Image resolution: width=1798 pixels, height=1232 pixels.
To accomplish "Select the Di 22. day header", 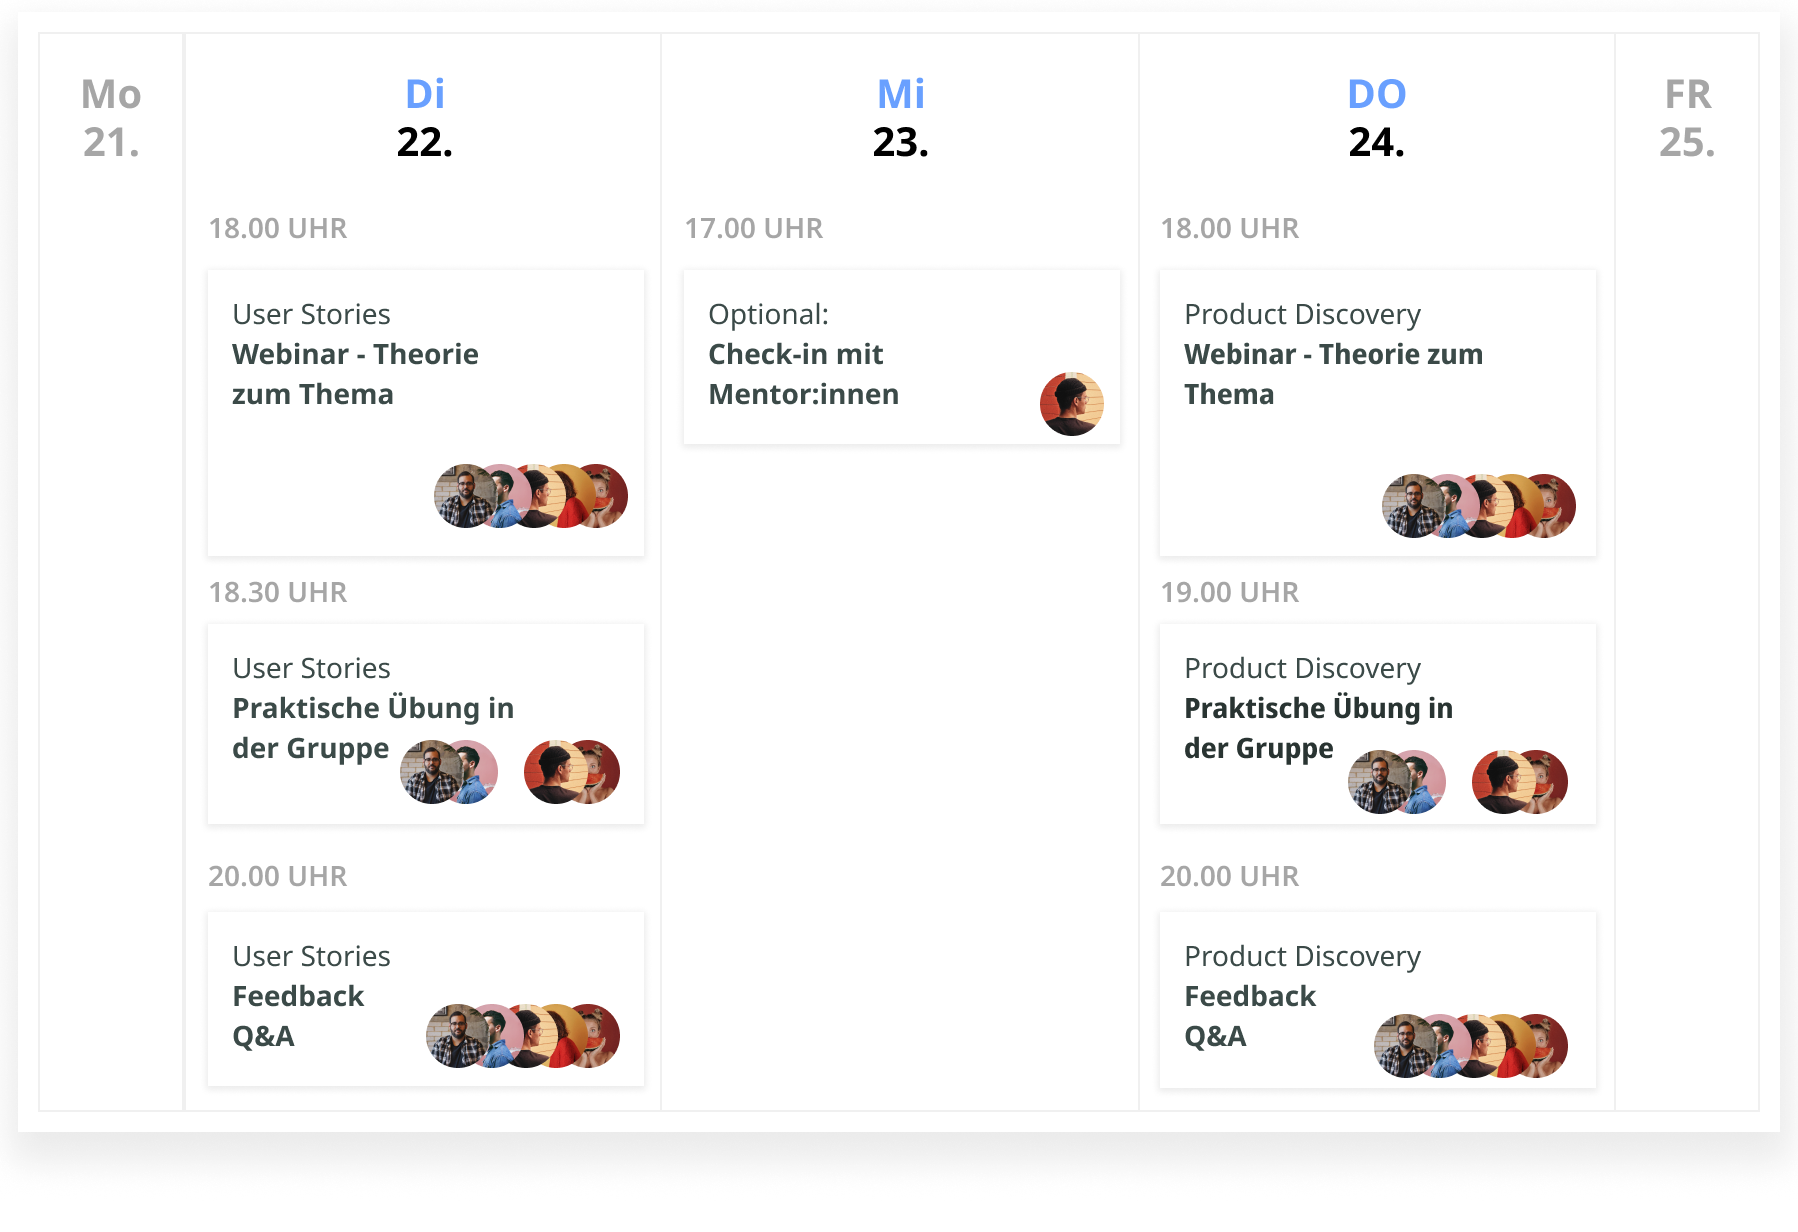I will coord(425,118).
